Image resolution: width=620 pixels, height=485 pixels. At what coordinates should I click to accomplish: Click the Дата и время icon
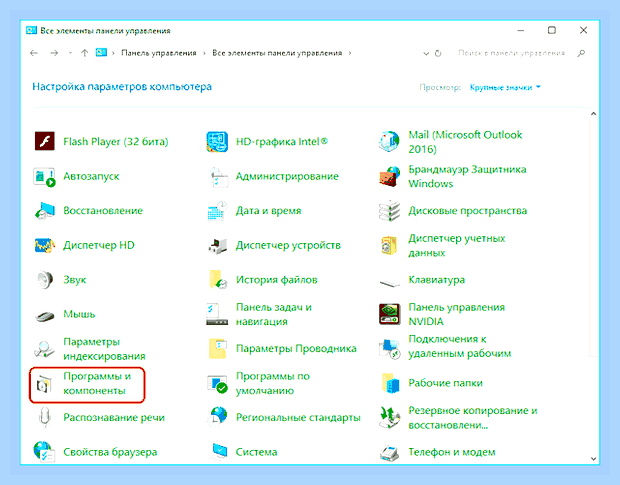[217, 211]
